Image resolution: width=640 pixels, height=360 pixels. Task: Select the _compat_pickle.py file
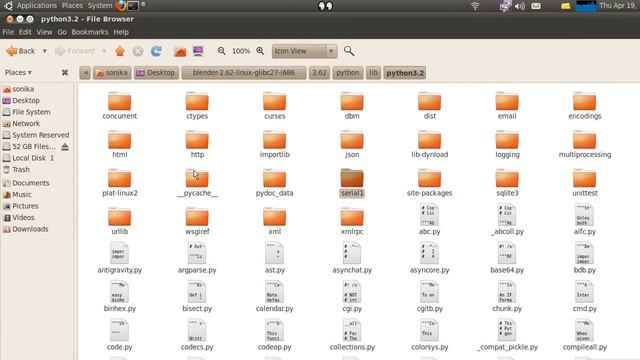(507, 335)
